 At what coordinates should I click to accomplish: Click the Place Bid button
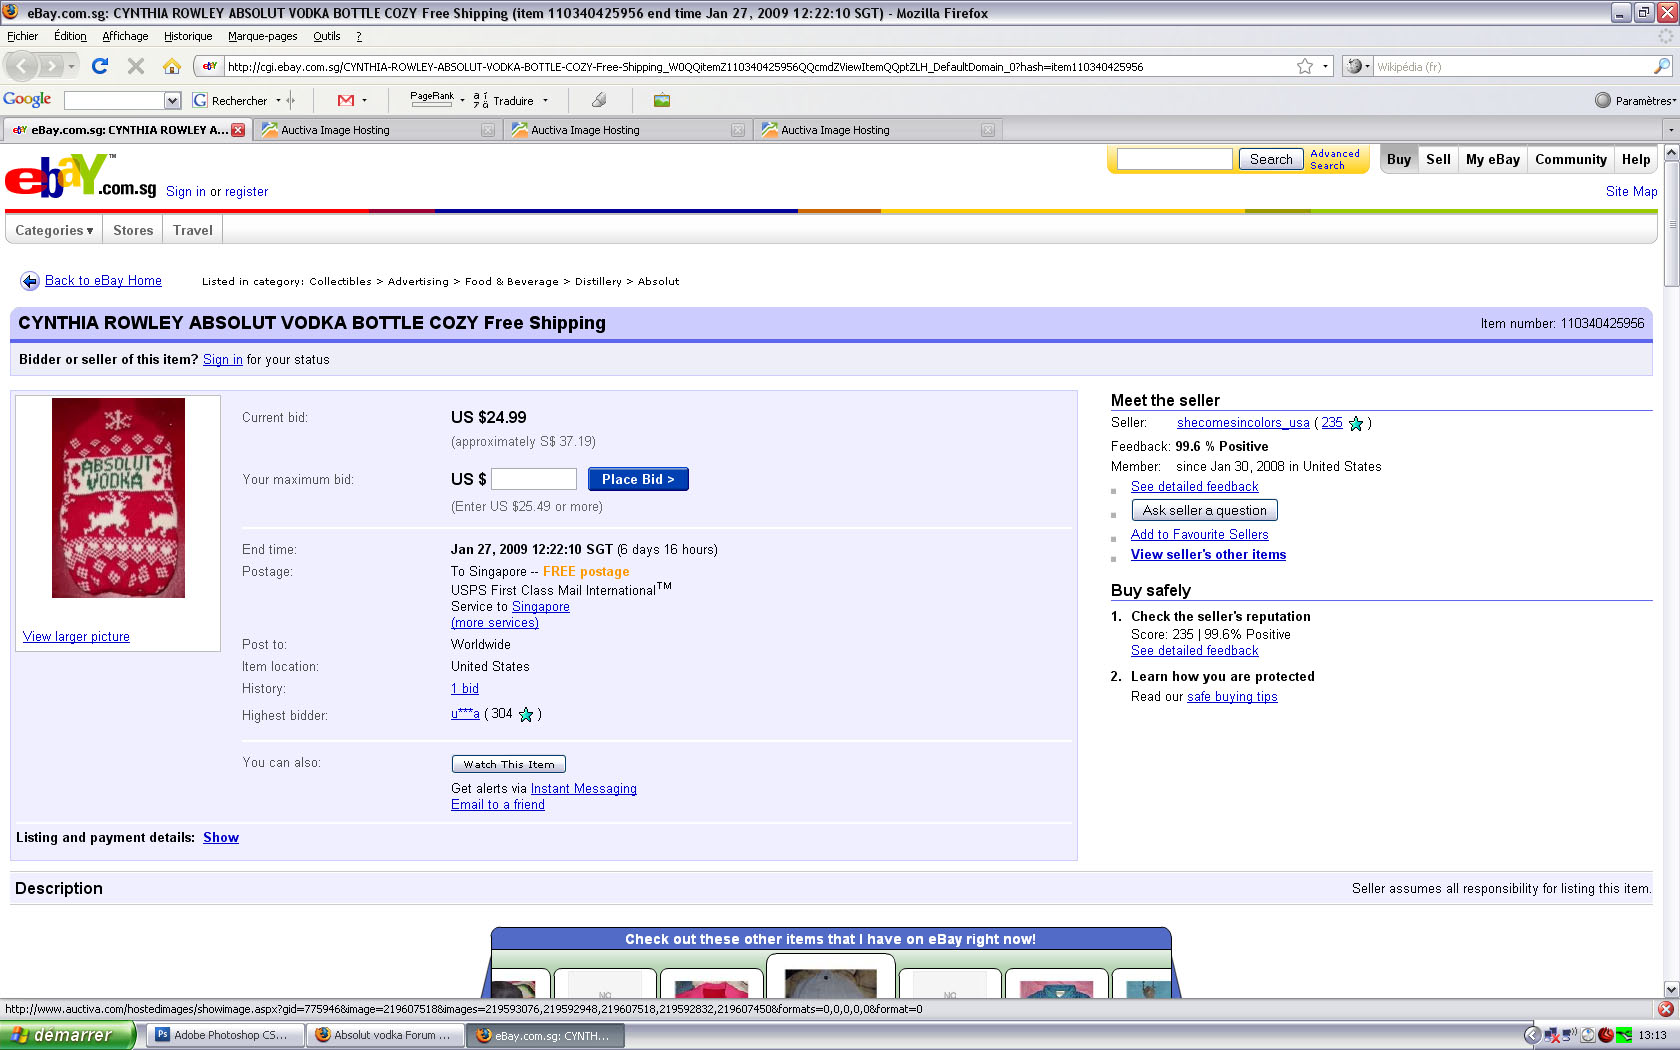pyautogui.click(x=638, y=479)
